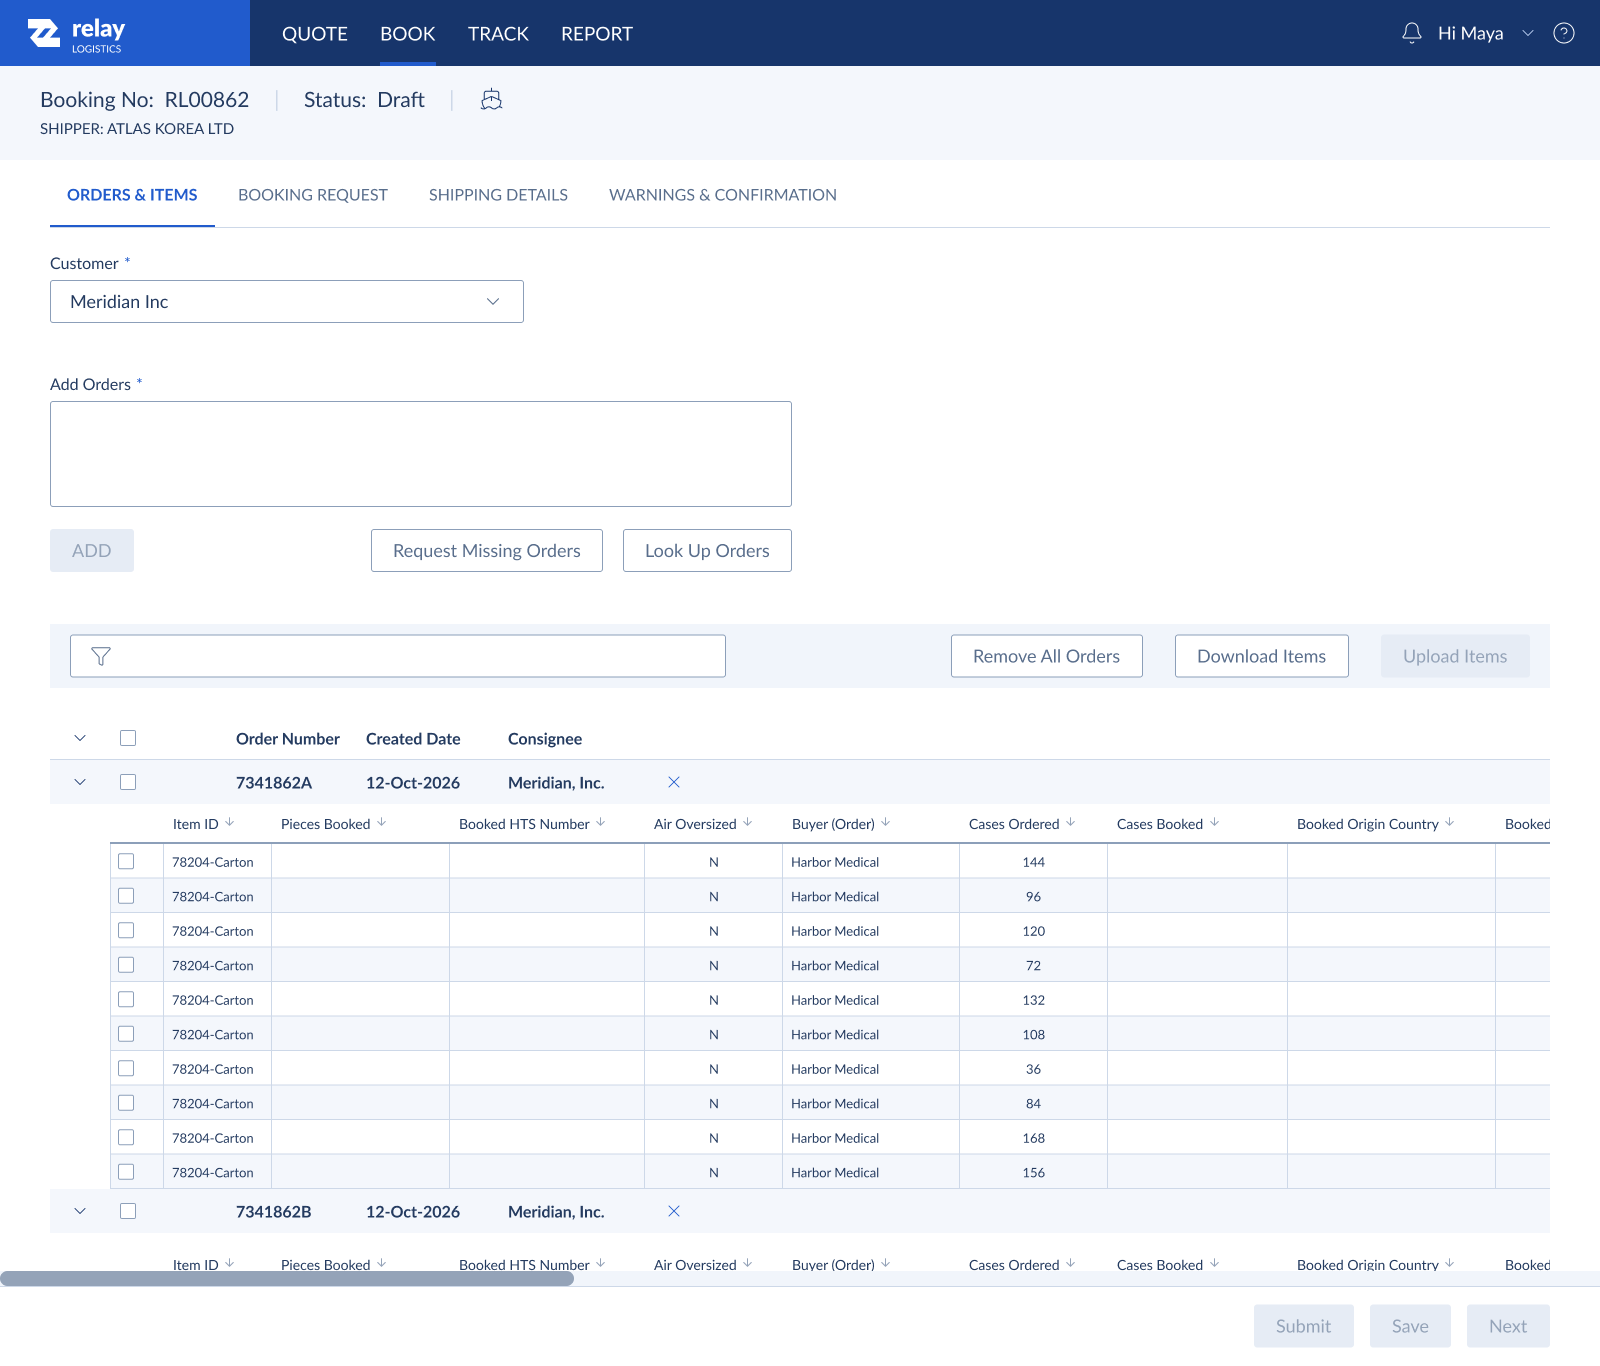Click the Request Missing Orders button

click(487, 551)
